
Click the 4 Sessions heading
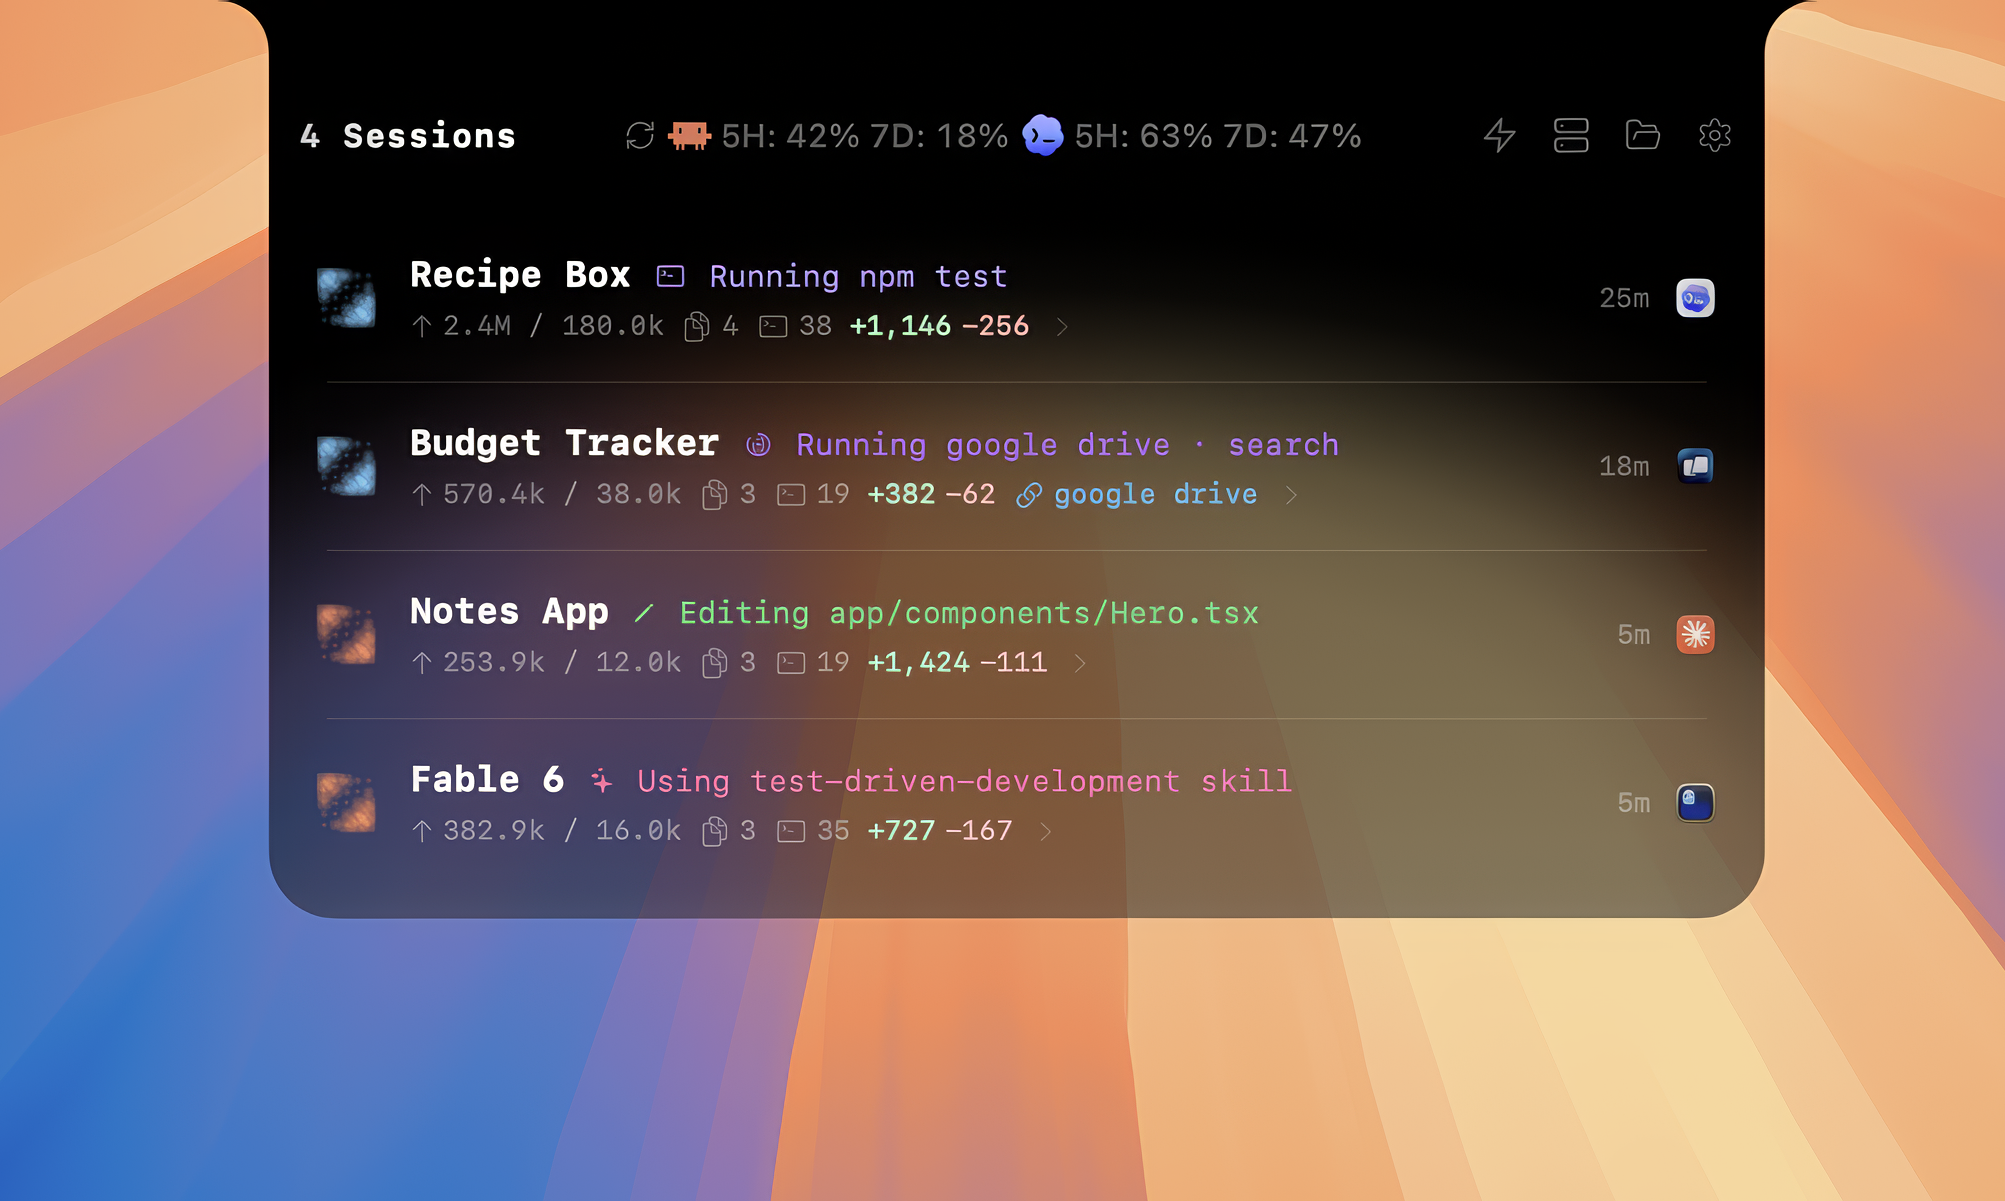[408, 136]
